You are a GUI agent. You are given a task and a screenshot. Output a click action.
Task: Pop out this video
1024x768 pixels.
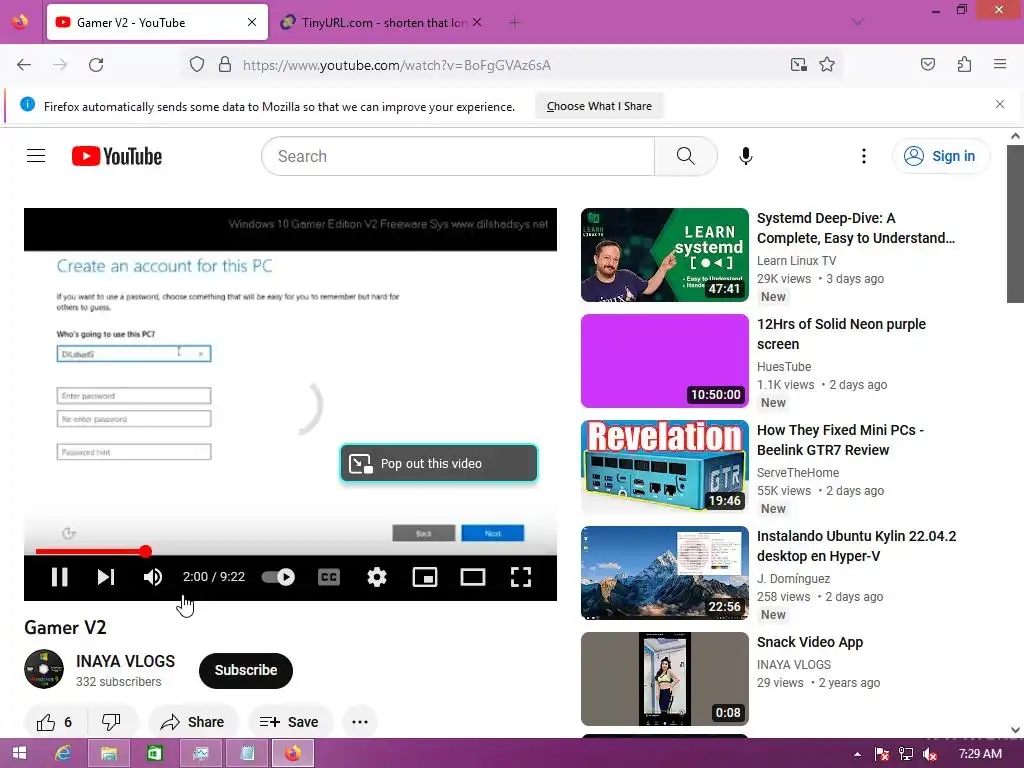tap(439, 463)
